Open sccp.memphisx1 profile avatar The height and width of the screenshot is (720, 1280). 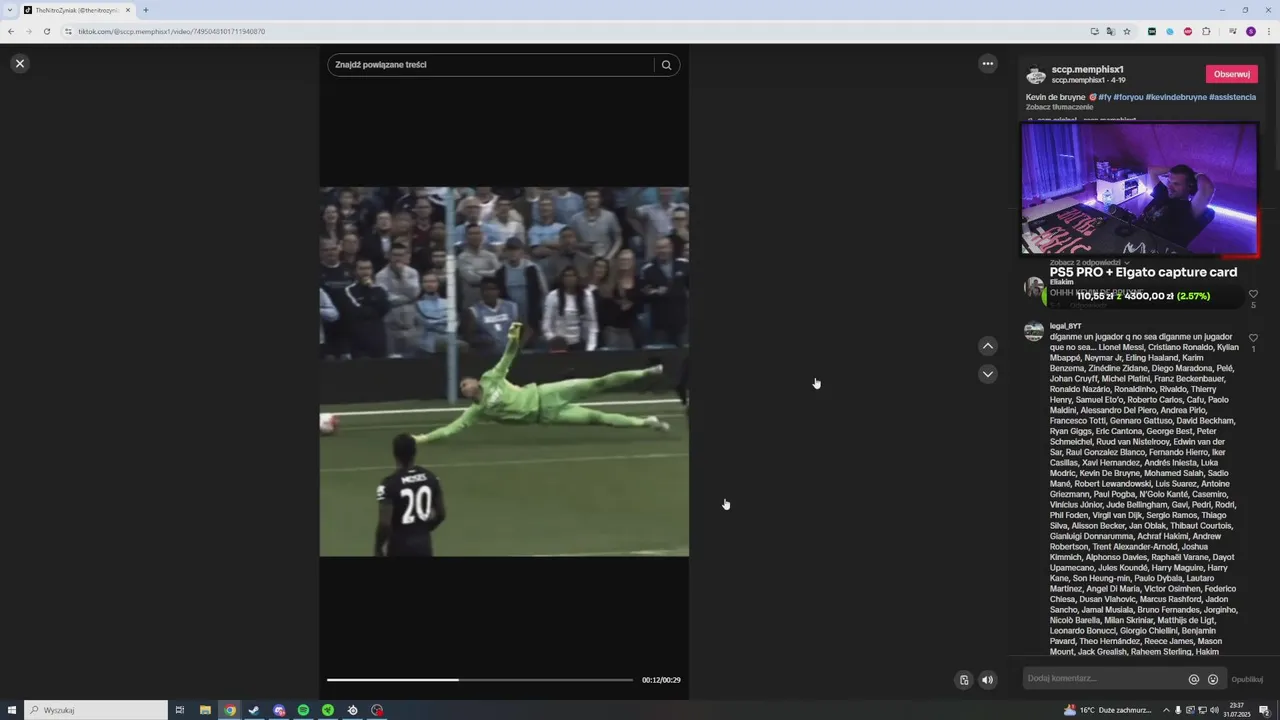tap(1036, 75)
